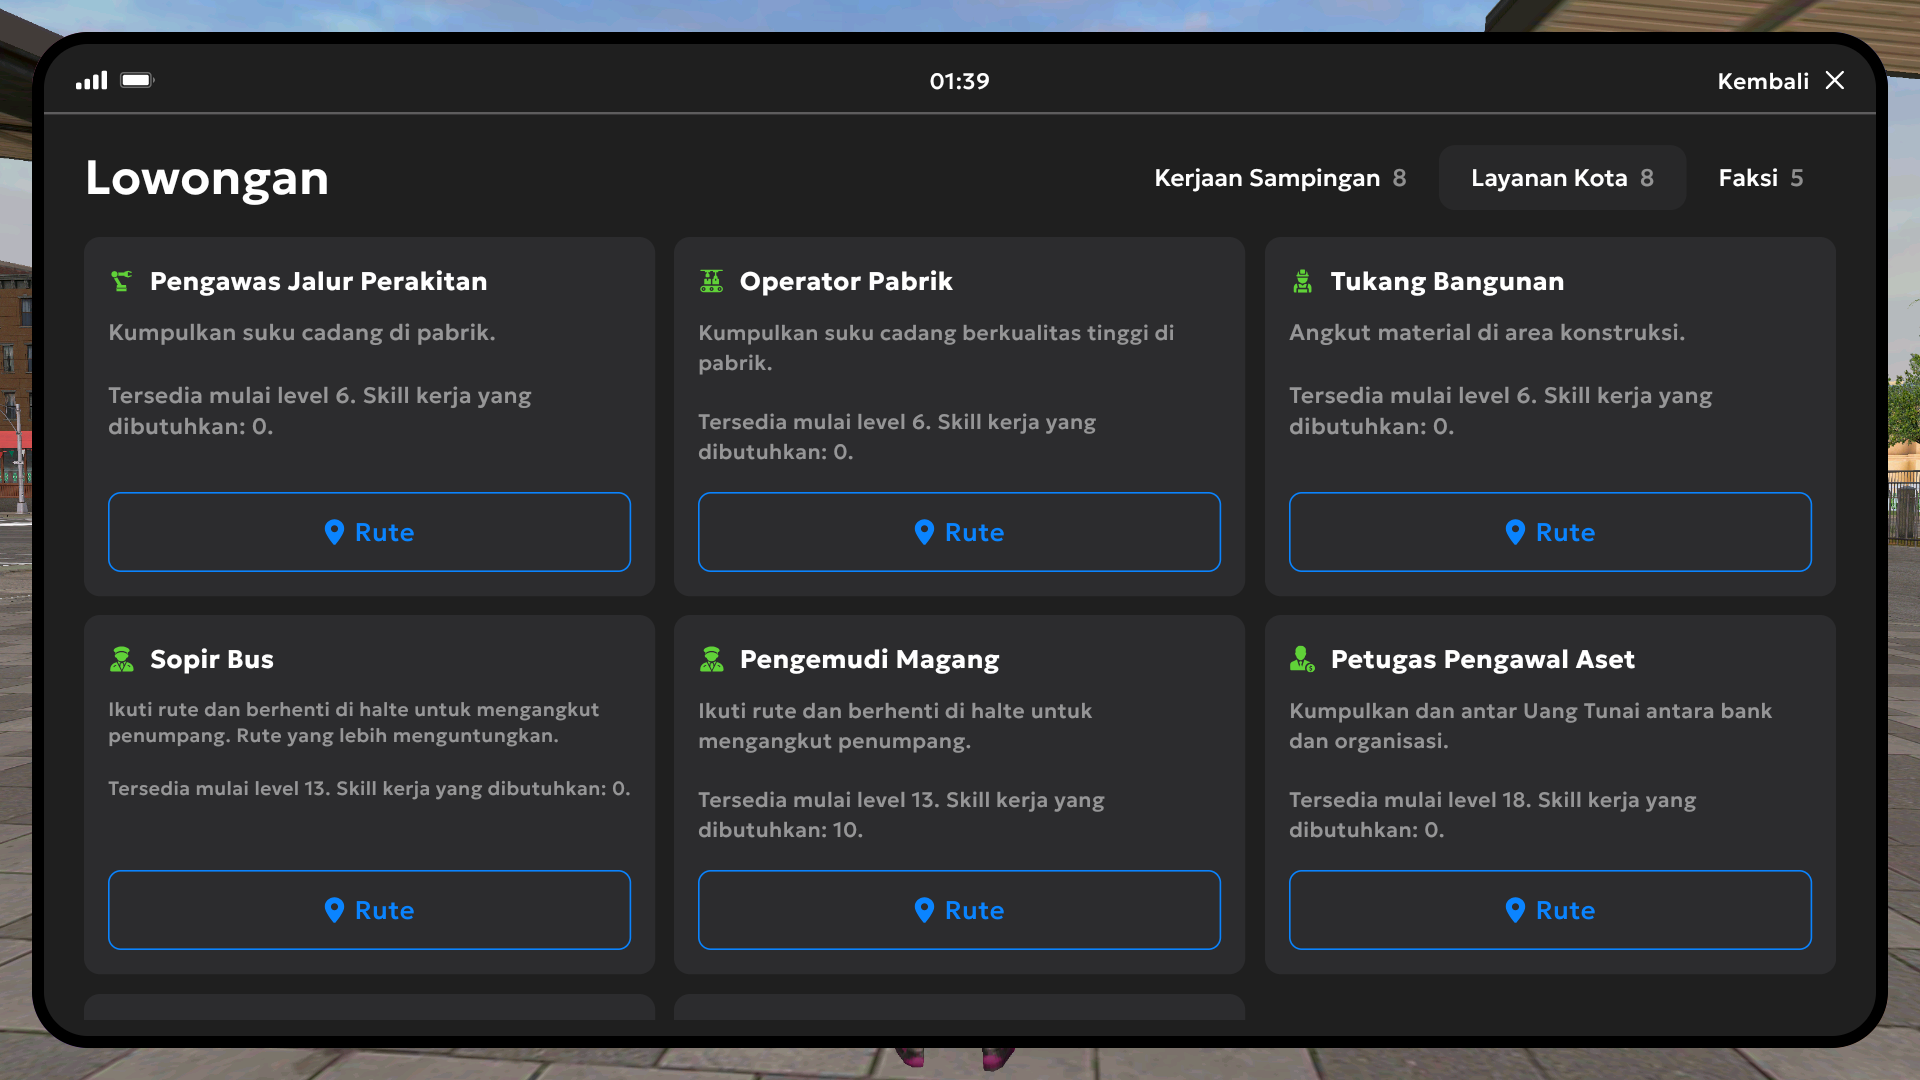Click the factory icon next to Operator Pabrik
Screen dimensions: 1920x1080
pos(711,281)
